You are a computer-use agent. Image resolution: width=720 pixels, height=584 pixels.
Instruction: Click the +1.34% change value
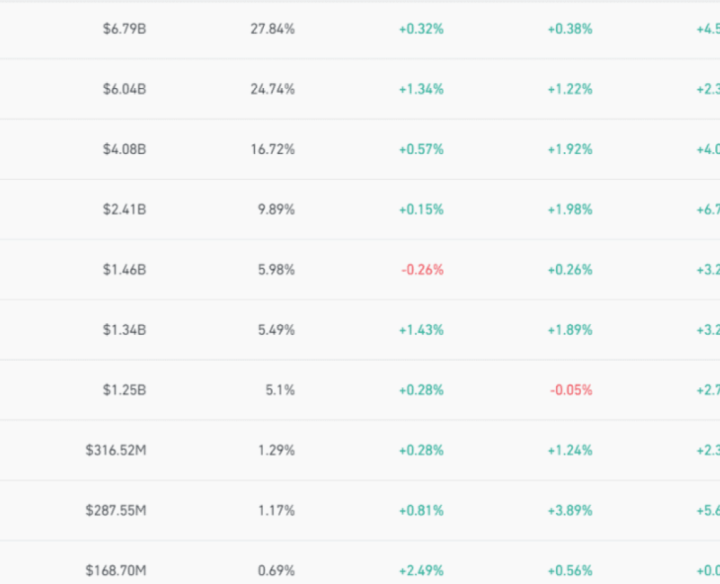[x=421, y=89]
